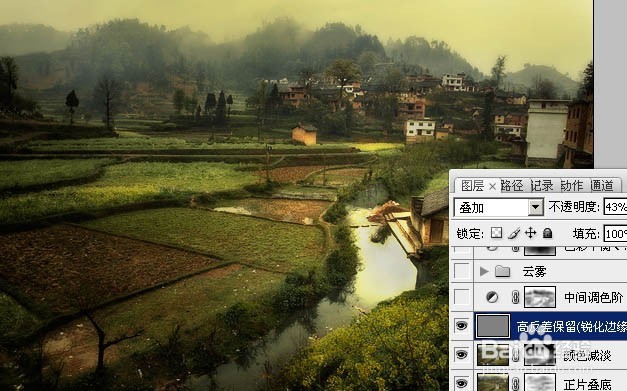Toggle lock all padlock icon
The height and width of the screenshot is (391, 627).
547,233
